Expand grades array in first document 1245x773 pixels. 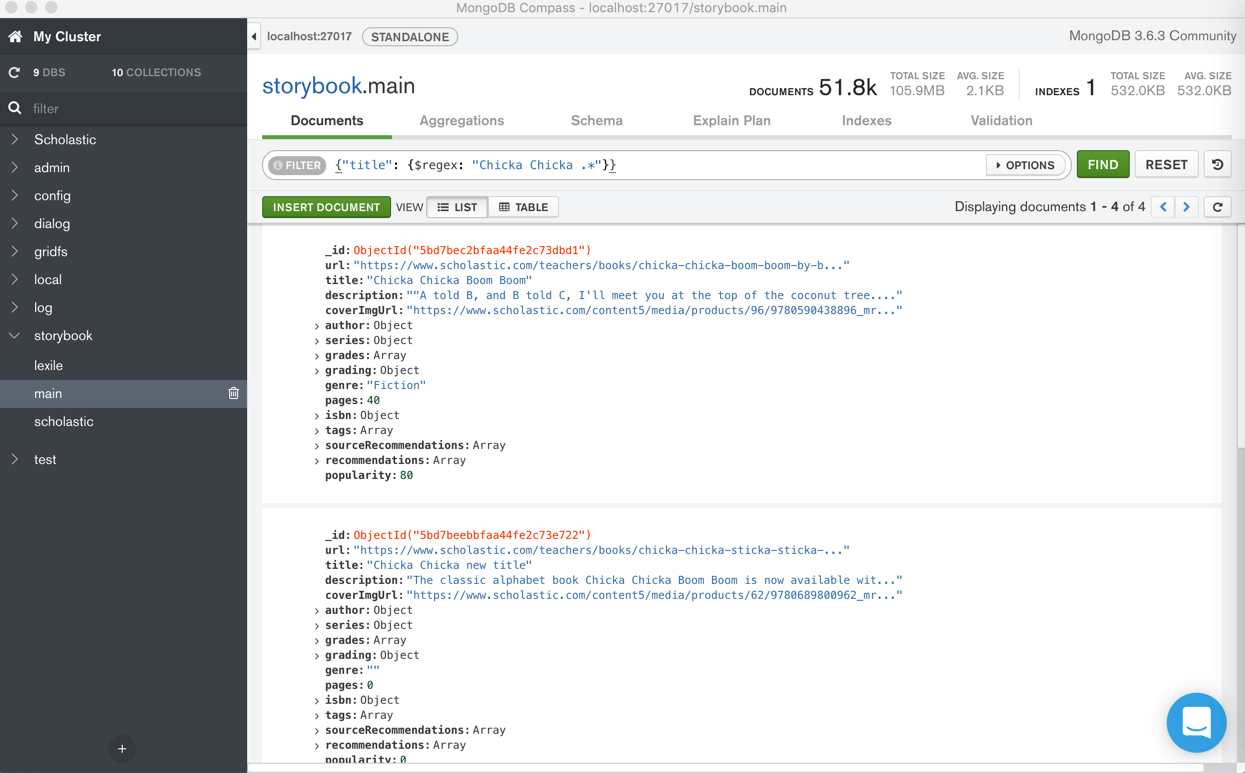coord(317,356)
